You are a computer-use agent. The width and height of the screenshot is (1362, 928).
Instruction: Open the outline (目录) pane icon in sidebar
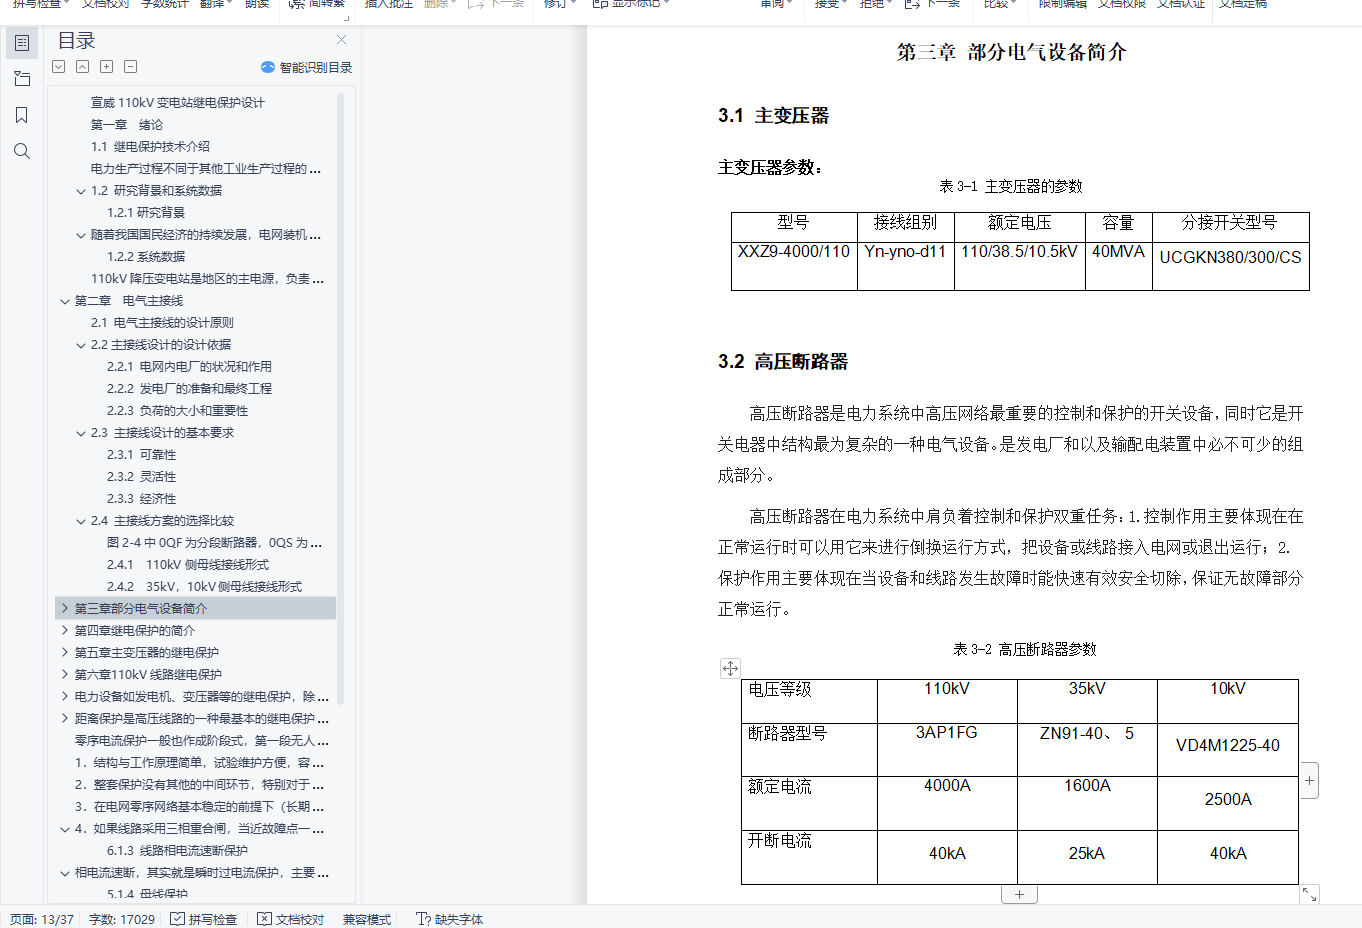(x=22, y=43)
